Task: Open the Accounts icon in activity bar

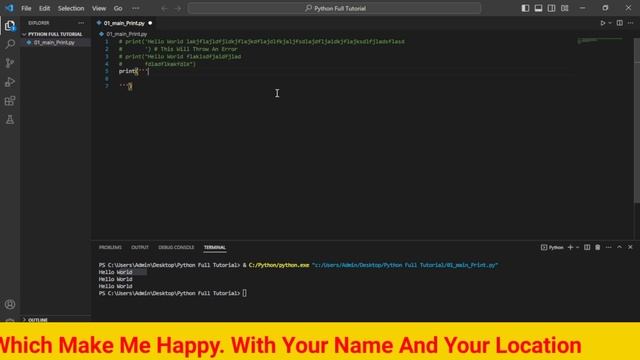Action: 10,304
